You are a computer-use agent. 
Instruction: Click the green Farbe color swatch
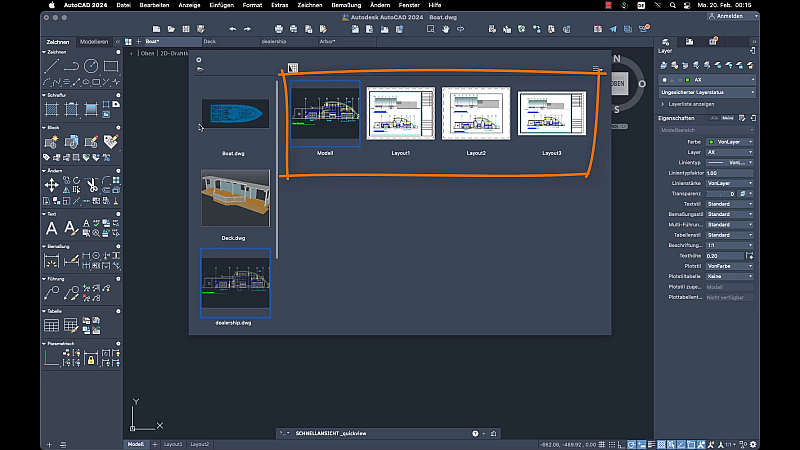tap(711, 142)
